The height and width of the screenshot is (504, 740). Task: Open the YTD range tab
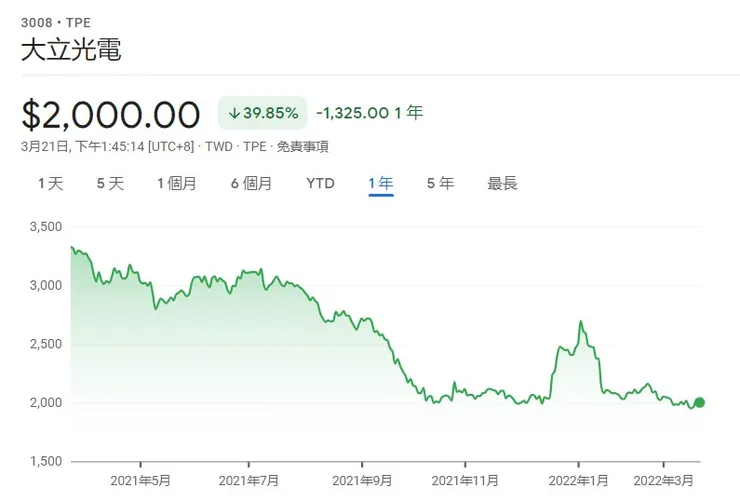click(x=320, y=183)
